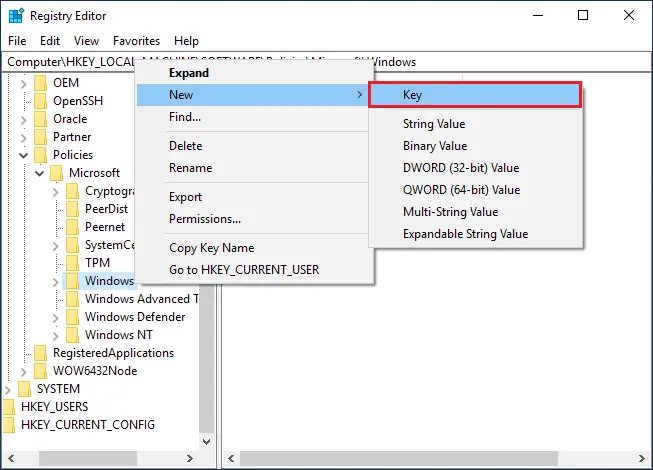This screenshot has width=653, height=470.
Task: Minimize the Registry Editor window
Action: tap(538, 15)
